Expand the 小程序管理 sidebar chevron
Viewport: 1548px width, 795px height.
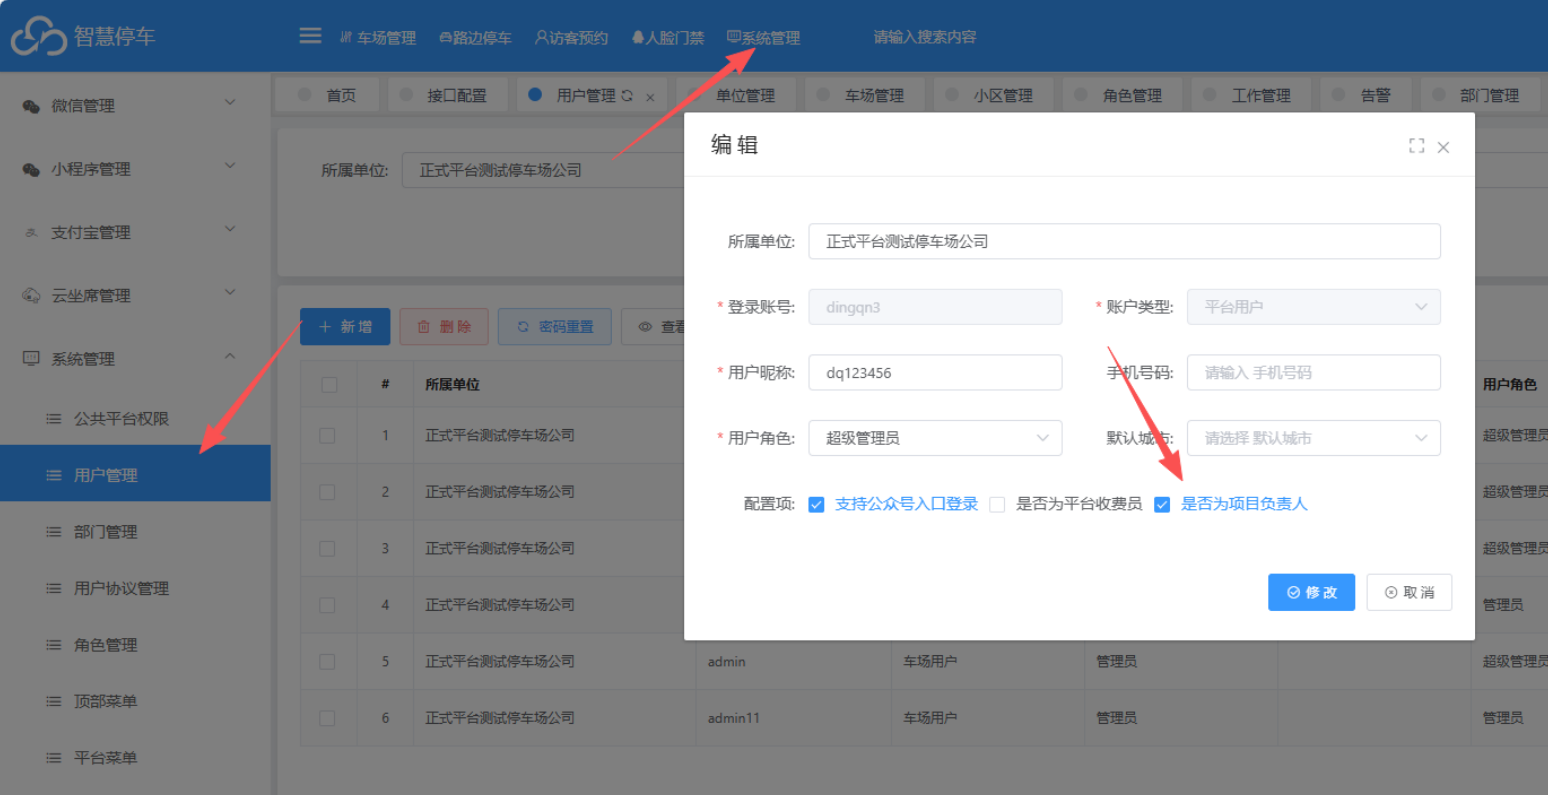coord(230,165)
